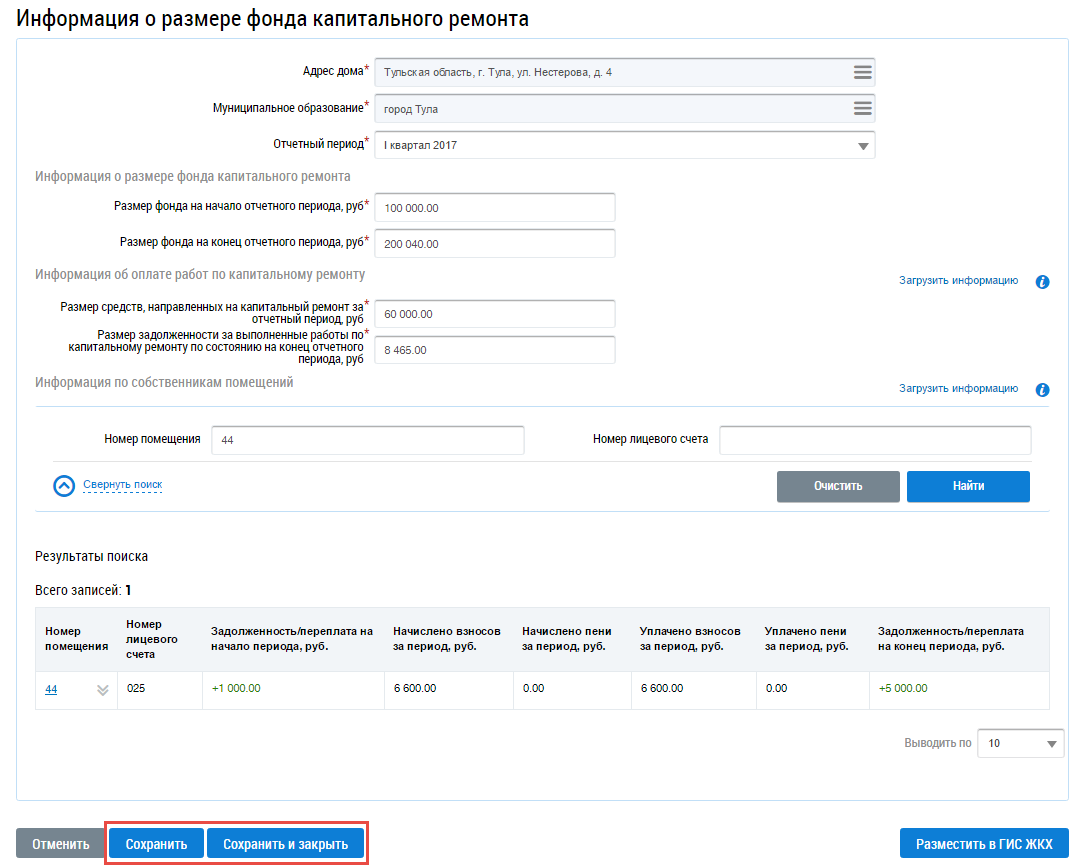Open premises number 44 link in results
The image size is (1078, 868).
click(51, 689)
